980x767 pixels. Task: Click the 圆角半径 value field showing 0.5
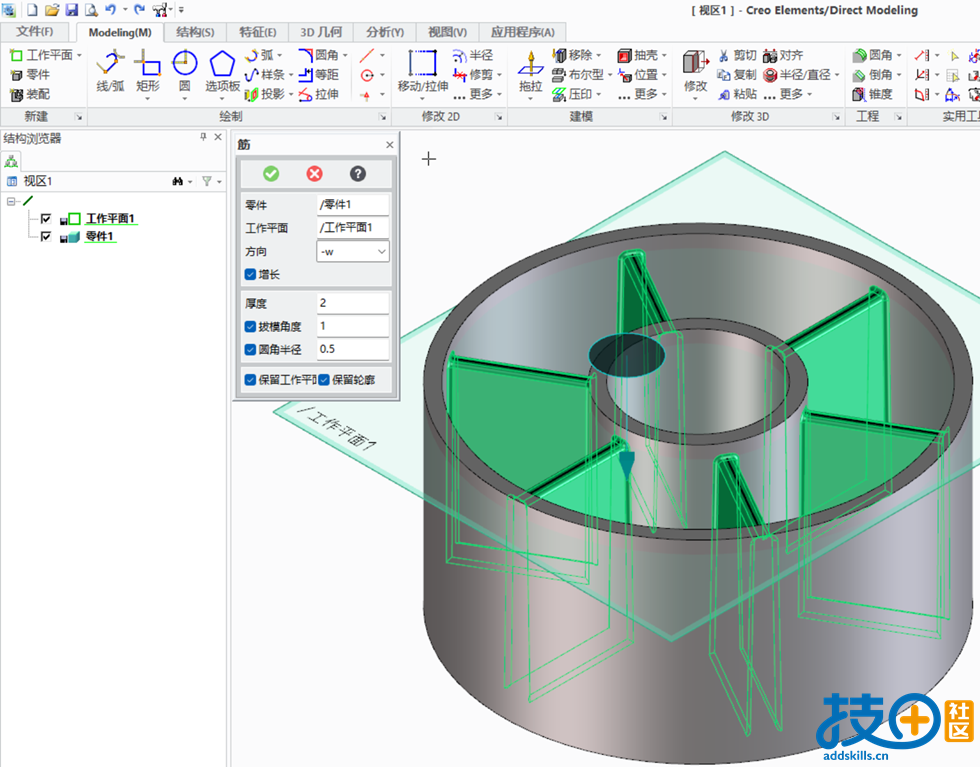coord(353,349)
